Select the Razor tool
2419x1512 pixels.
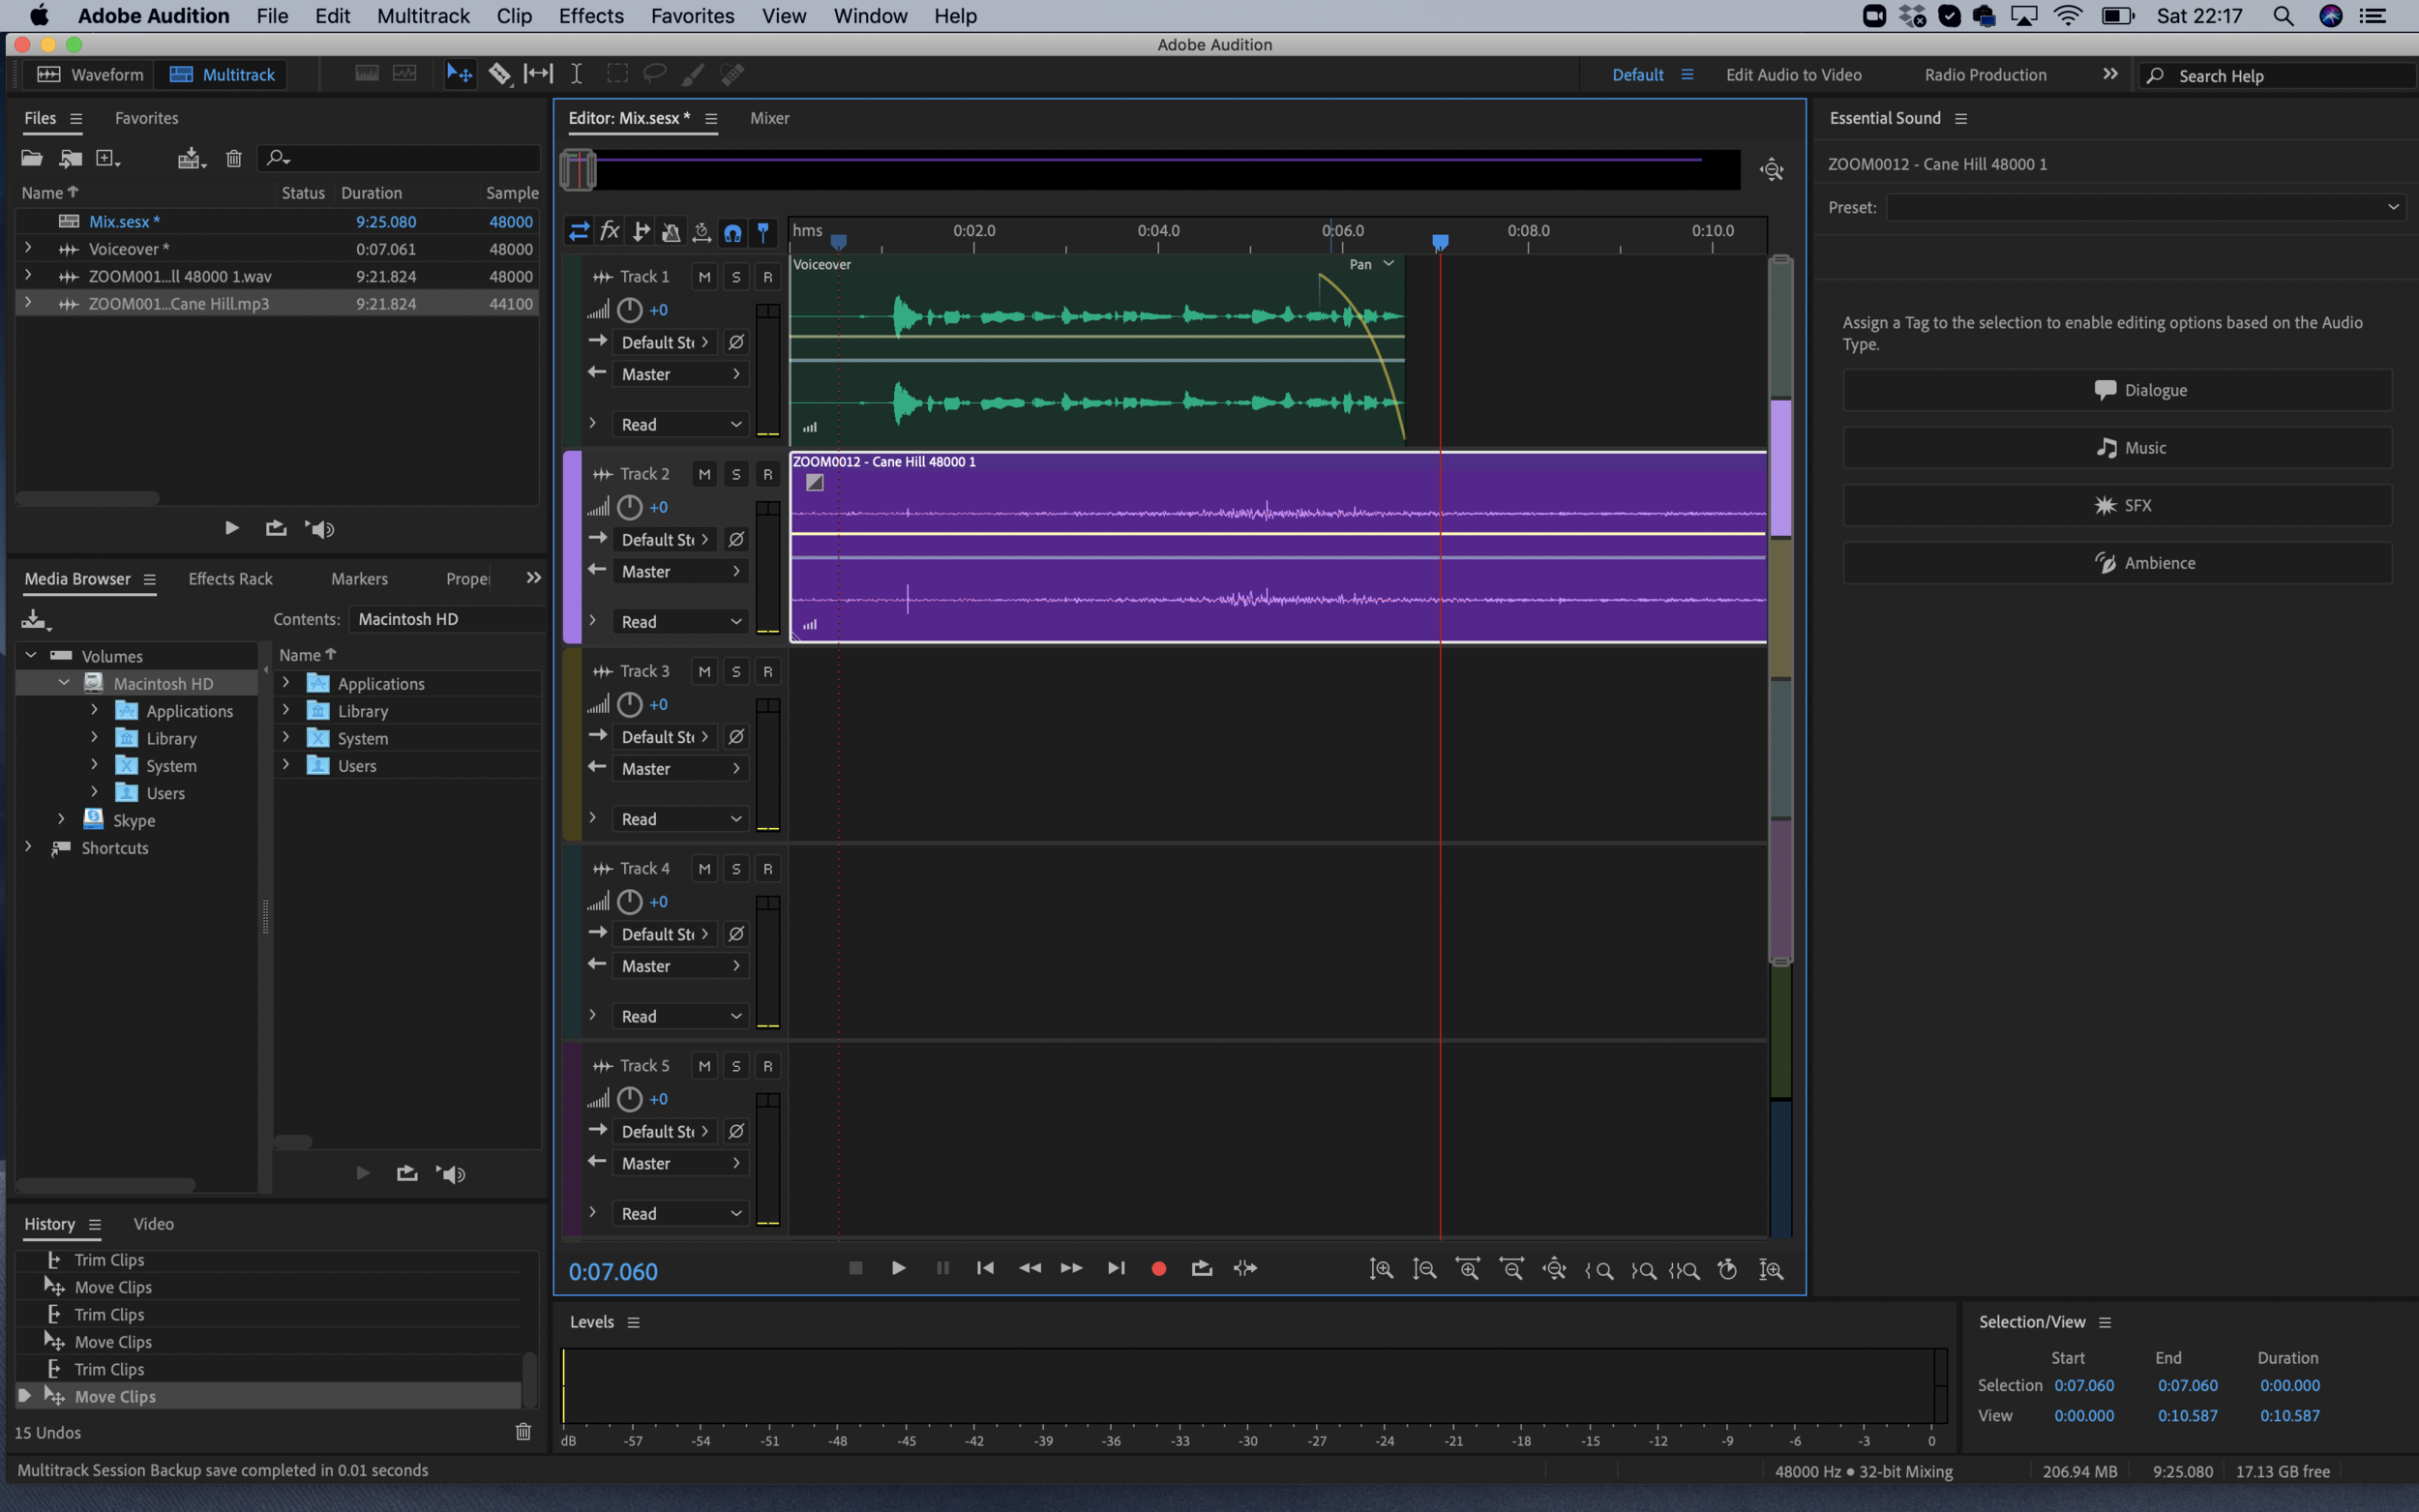499,74
